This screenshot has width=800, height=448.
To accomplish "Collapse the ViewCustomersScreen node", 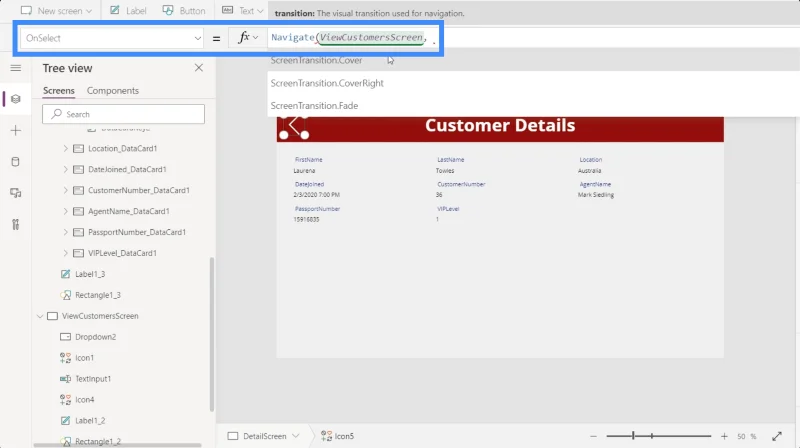I will 40,316.
